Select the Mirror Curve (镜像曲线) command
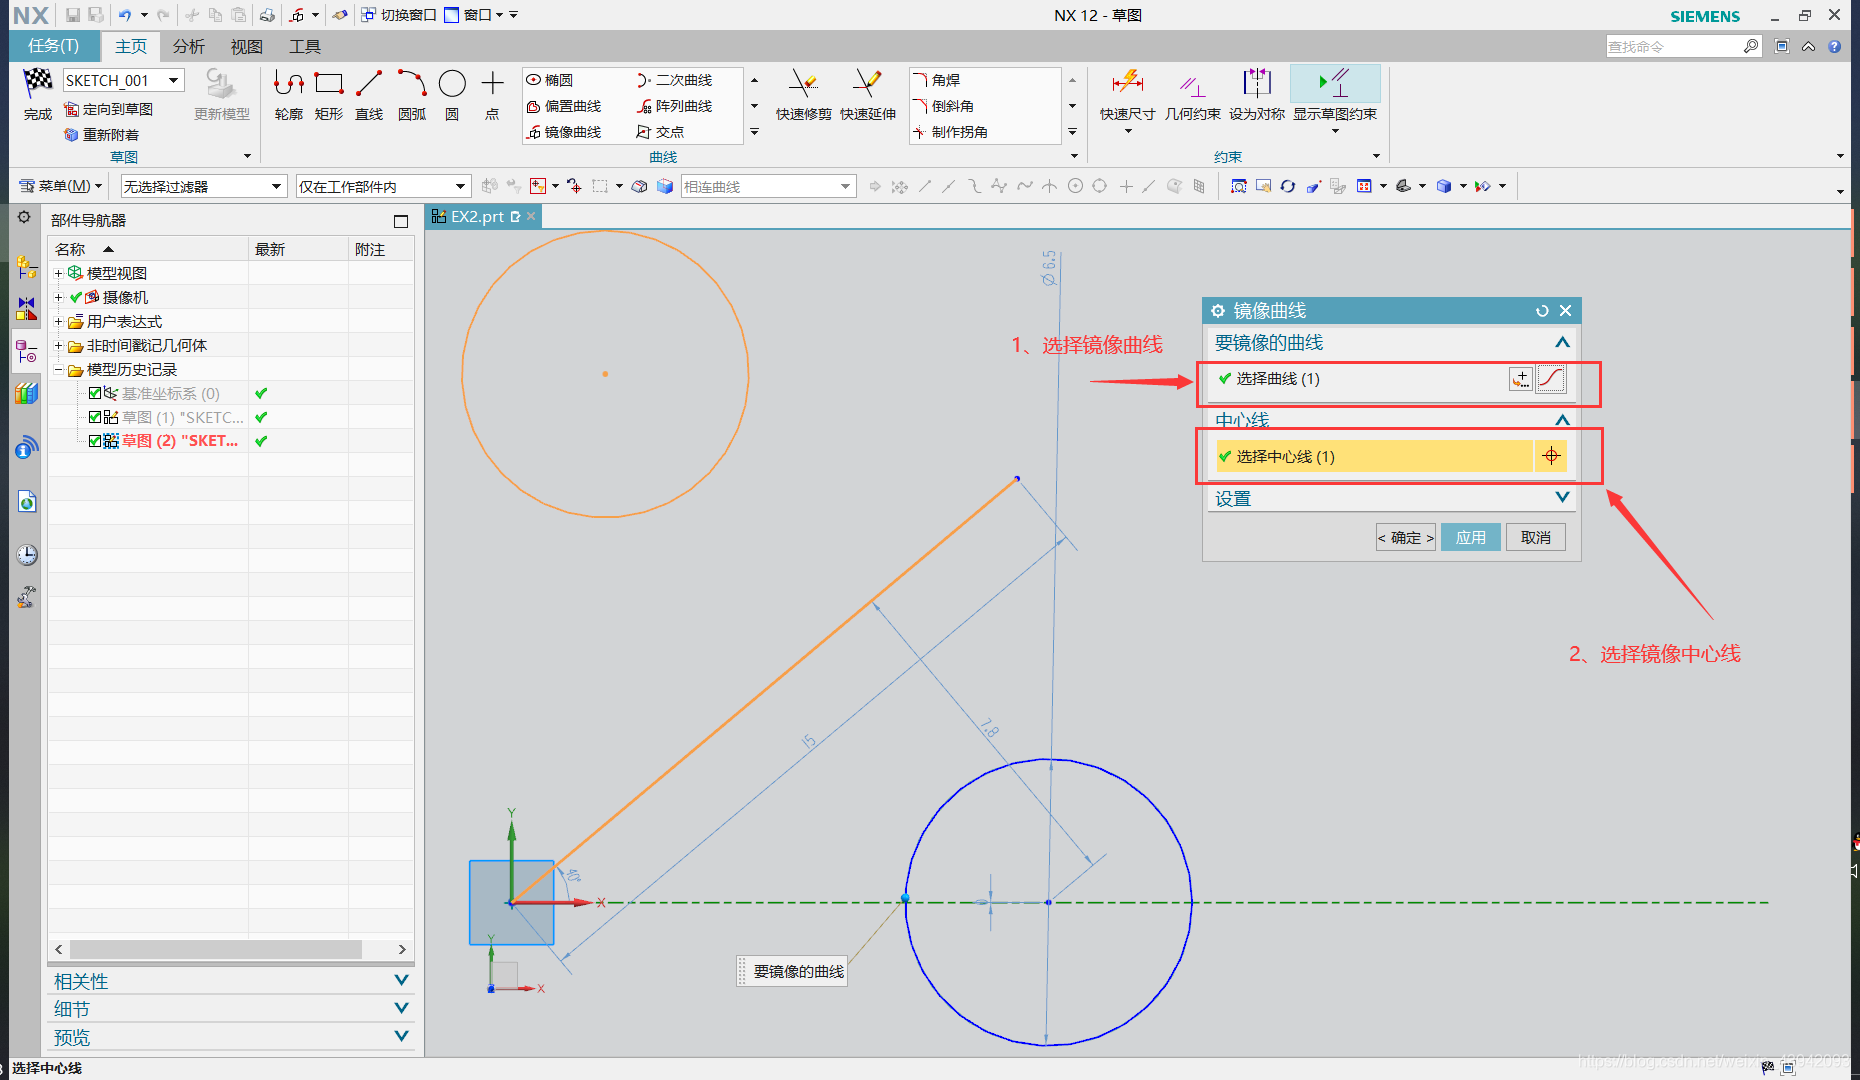This screenshot has height=1080, width=1860. [x=564, y=132]
